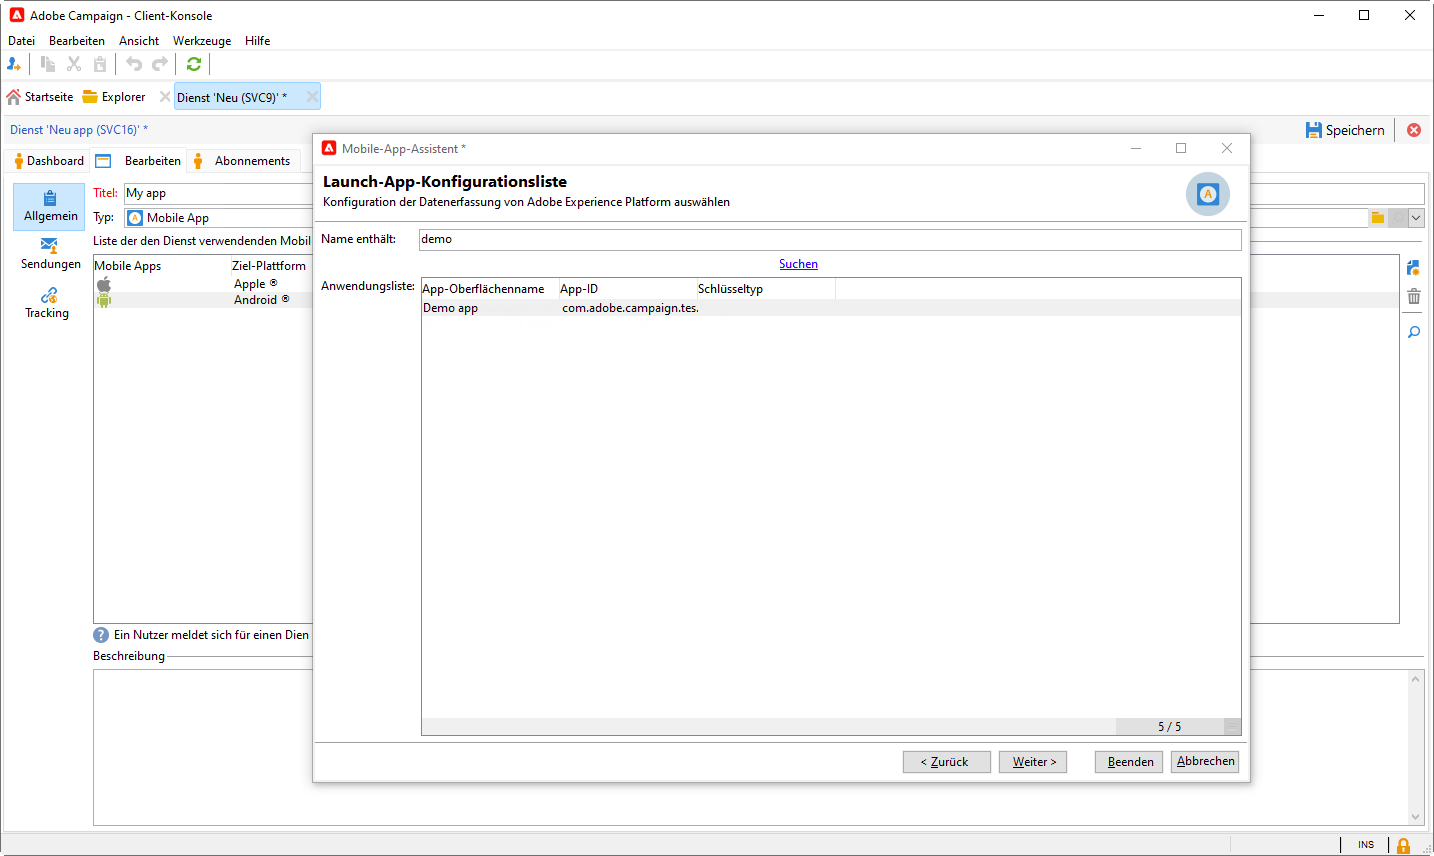Click the list configuration icon beside 5 / 5
This screenshot has height=856, width=1434.
tap(1232, 727)
